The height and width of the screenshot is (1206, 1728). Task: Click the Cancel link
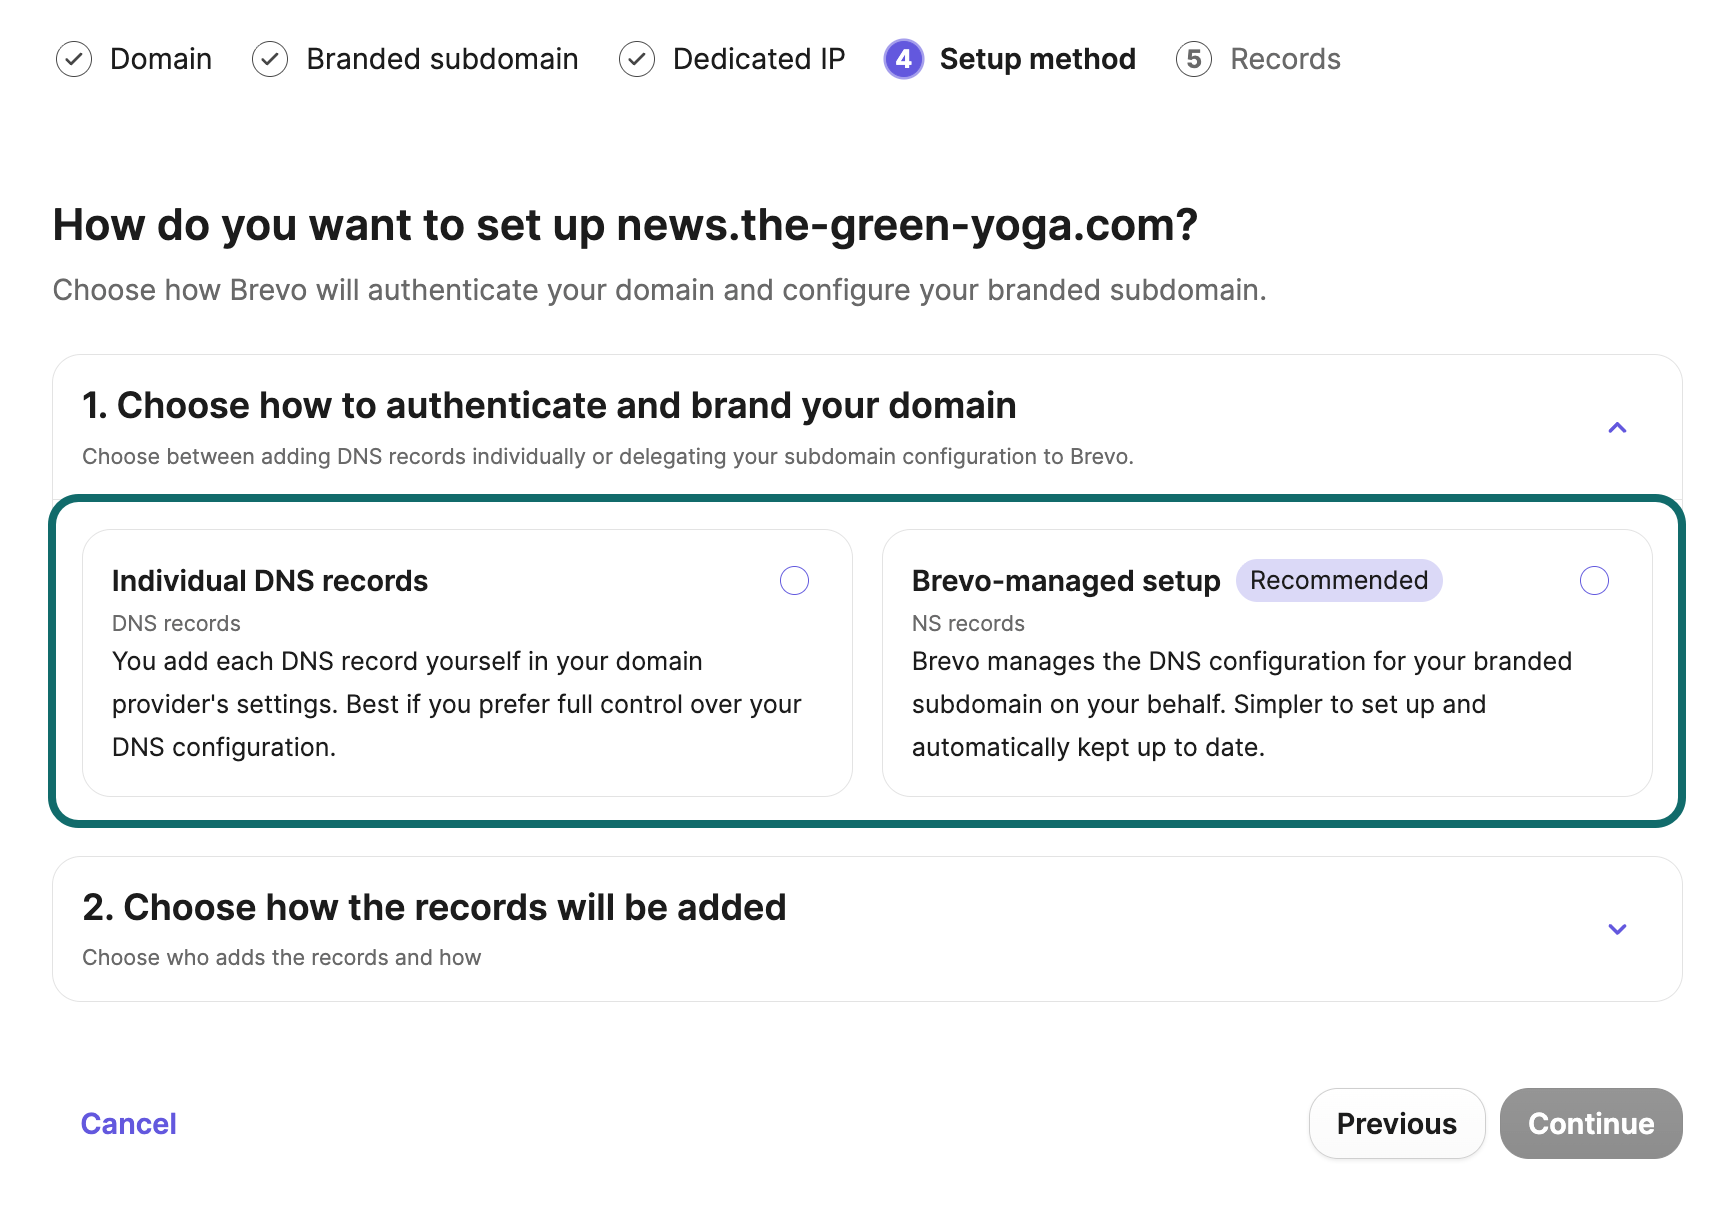click(129, 1124)
